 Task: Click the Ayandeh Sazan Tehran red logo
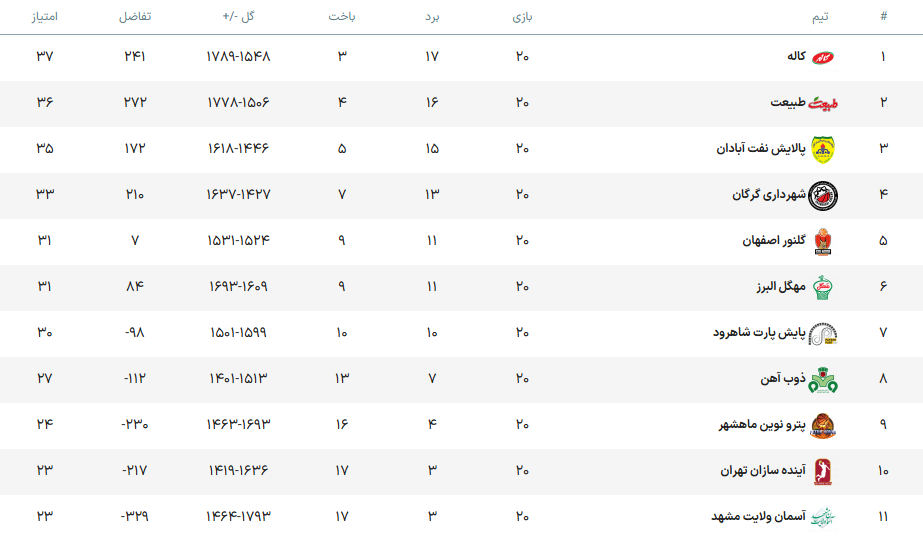822,471
